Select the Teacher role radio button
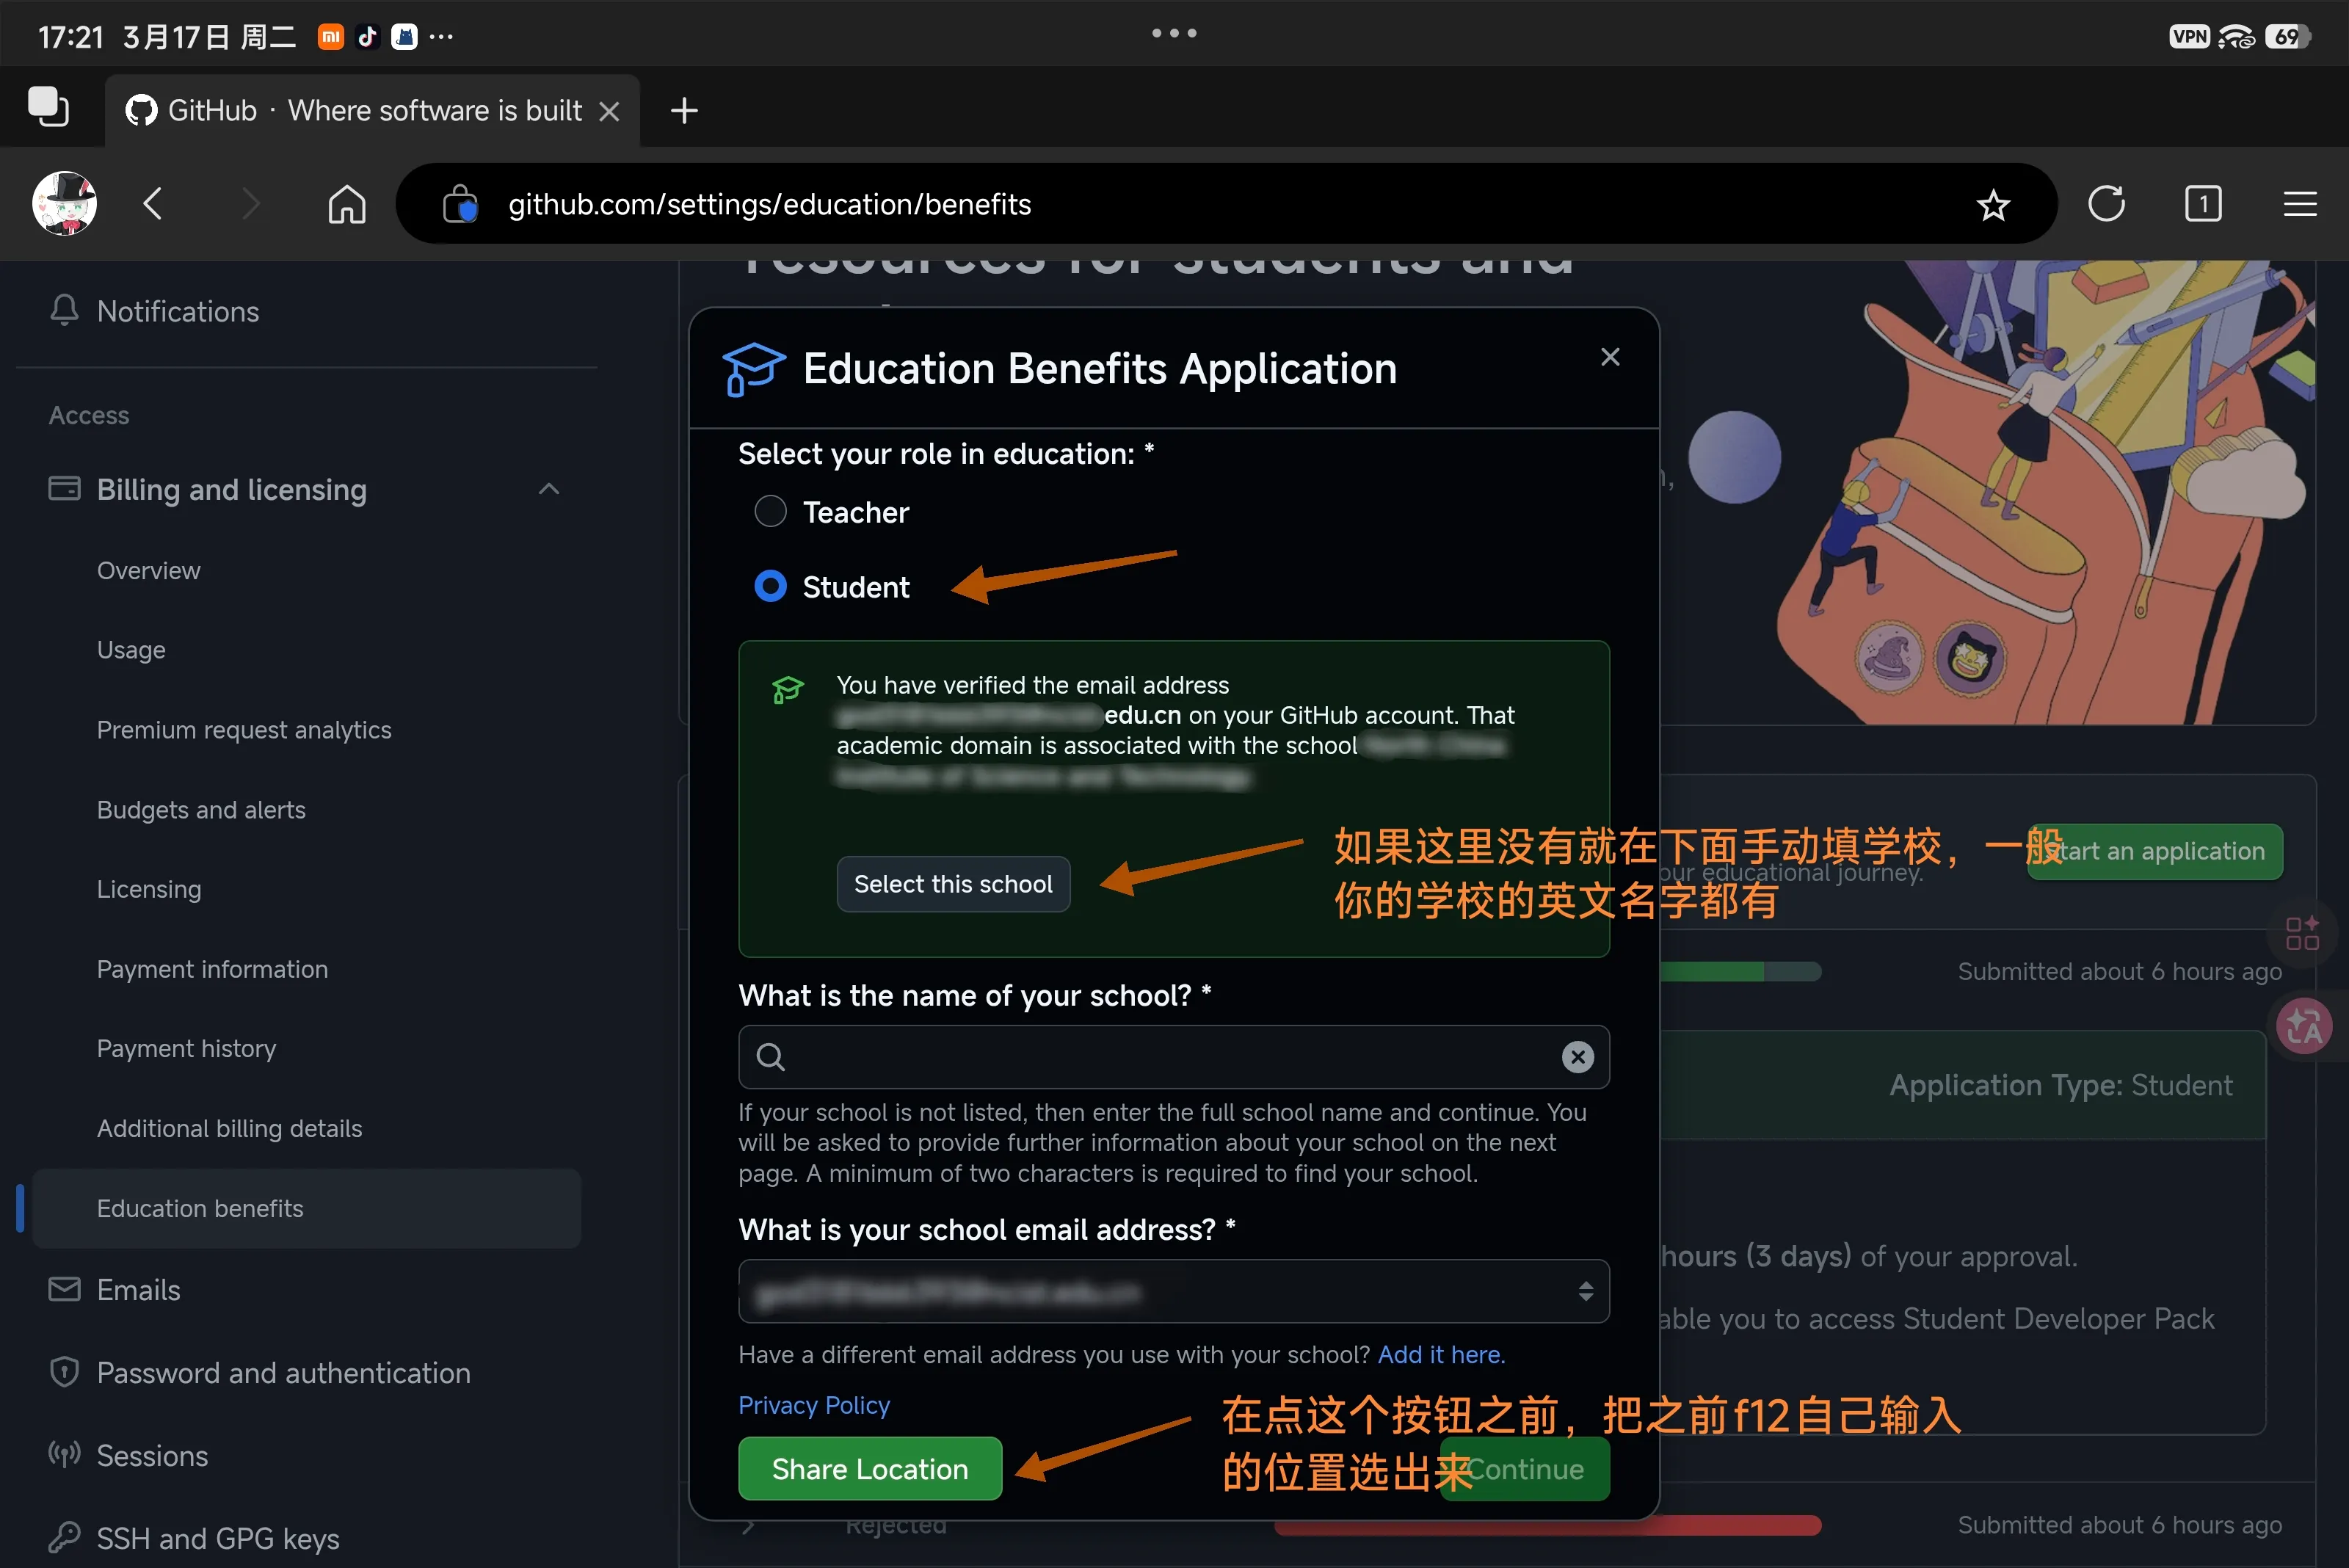Image resolution: width=2349 pixels, height=1568 pixels. pyautogui.click(x=770, y=512)
